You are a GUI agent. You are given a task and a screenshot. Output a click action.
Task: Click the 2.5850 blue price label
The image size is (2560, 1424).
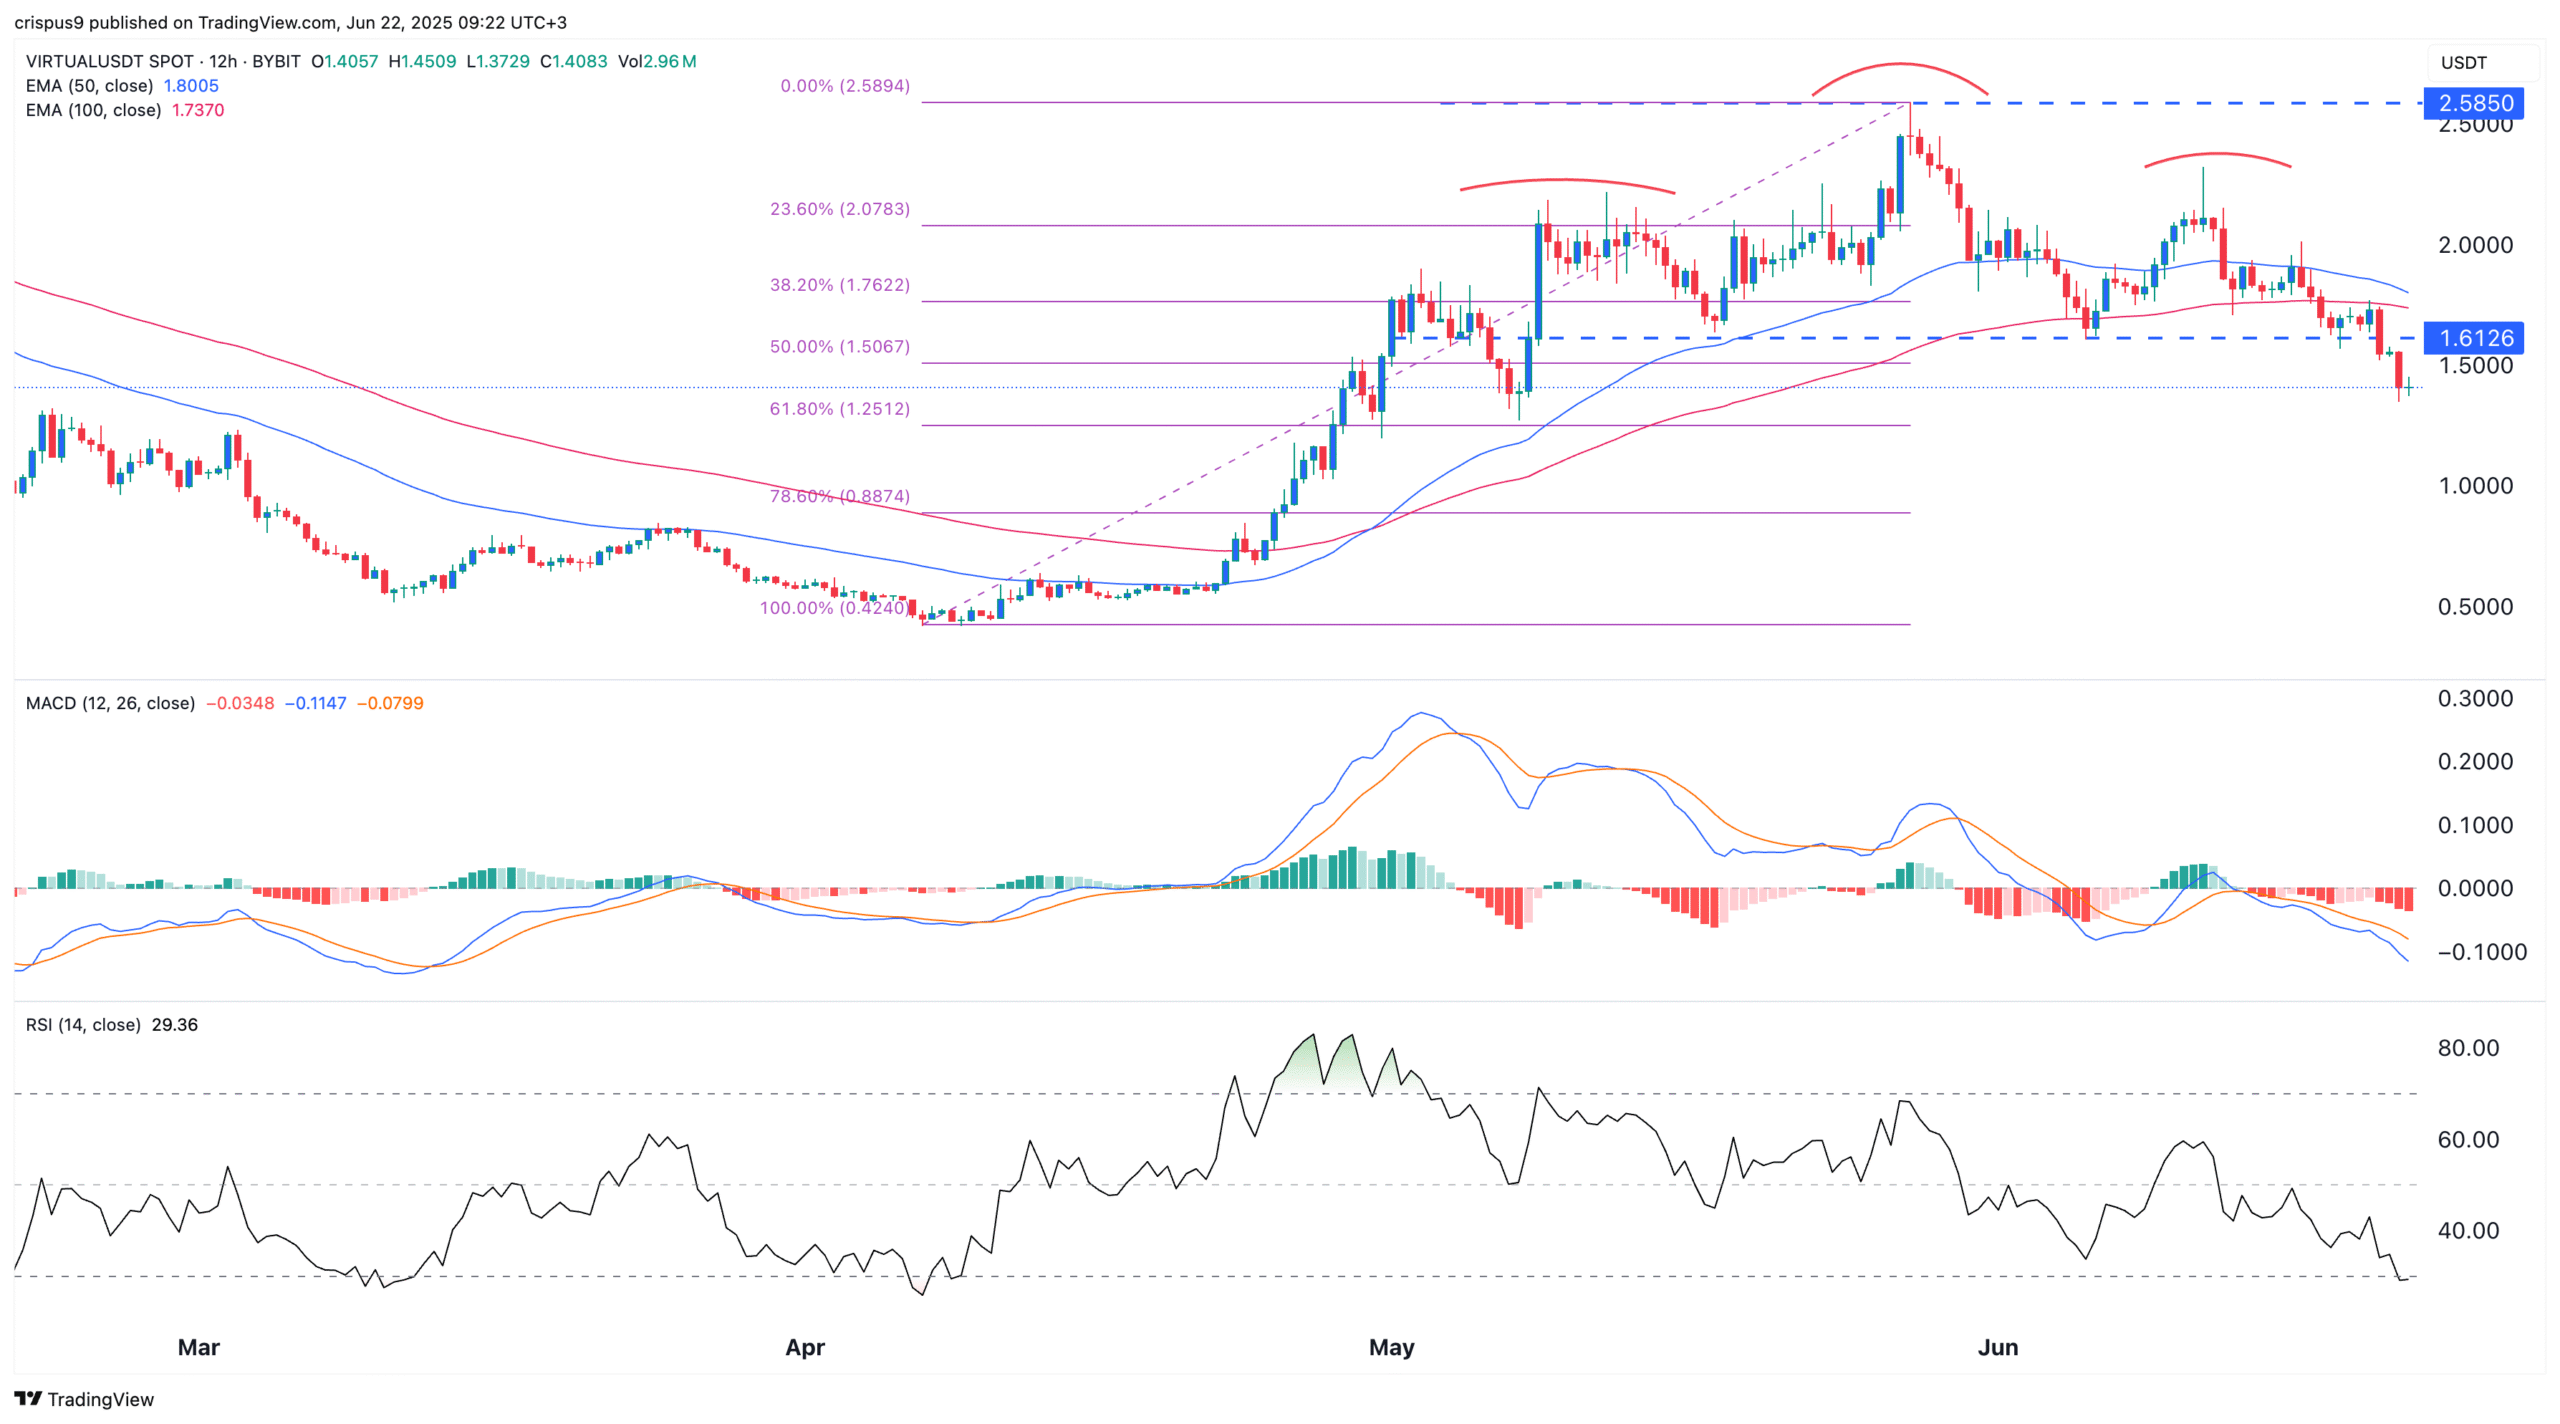click(x=2474, y=103)
